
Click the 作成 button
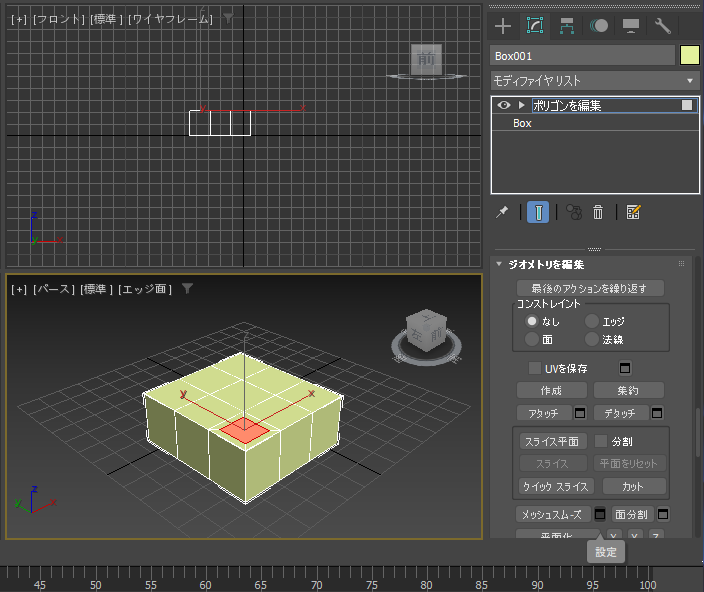(552, 390)
